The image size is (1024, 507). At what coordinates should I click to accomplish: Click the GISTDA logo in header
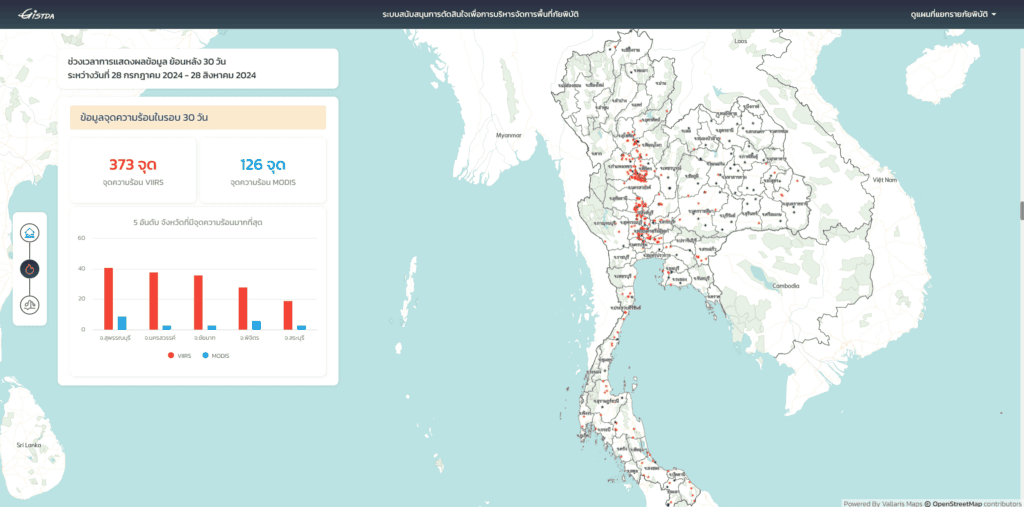pos(30,14)
